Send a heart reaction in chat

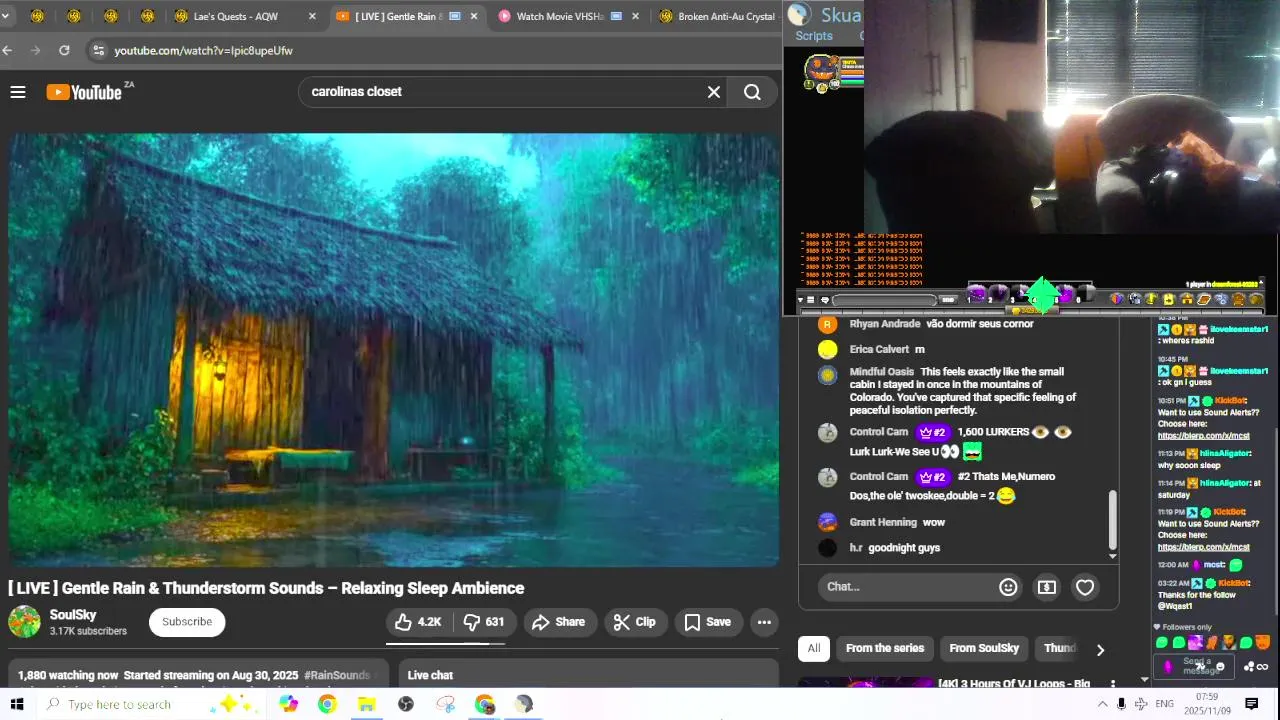(1085, 587)
